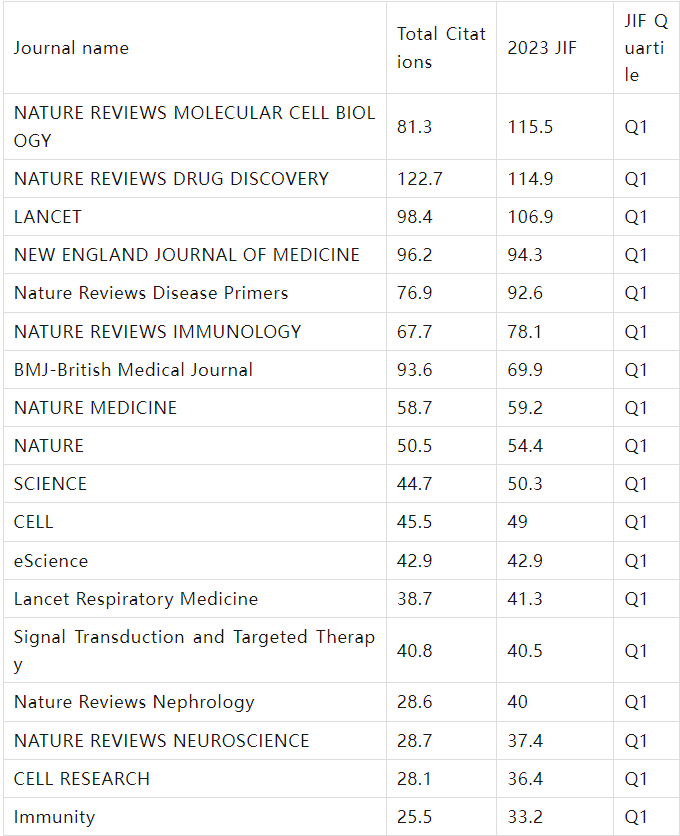Click the 122.7 total citations value
This screenshot has width=680, height=836.
420,179
